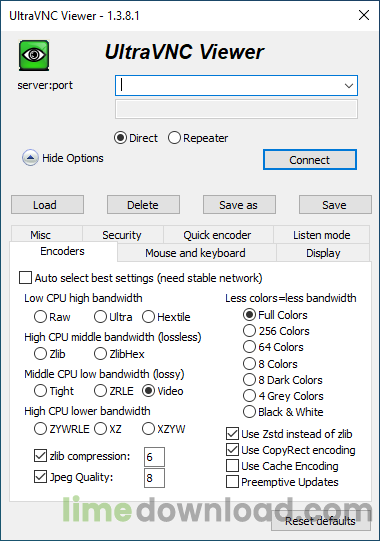The image size is (380, 541).
Task: Click the Load button
Action: pyautogui.click(x=47, y=205)
